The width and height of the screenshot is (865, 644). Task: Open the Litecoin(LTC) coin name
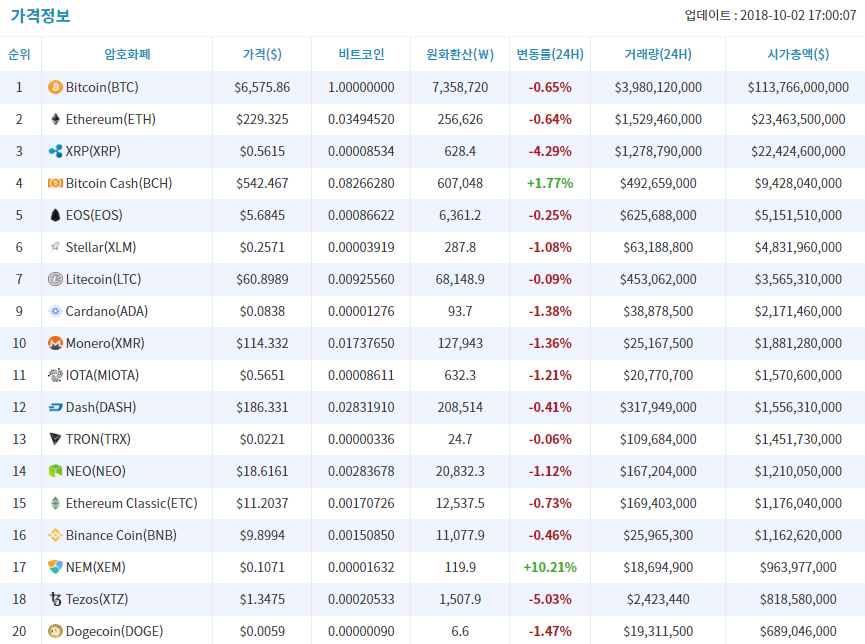point(104,279)
